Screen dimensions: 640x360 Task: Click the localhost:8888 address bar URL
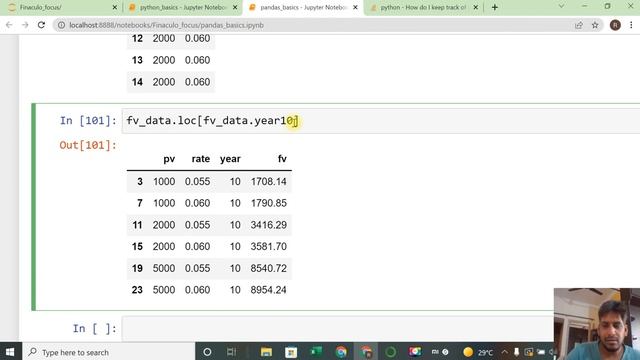coord(167,25)
